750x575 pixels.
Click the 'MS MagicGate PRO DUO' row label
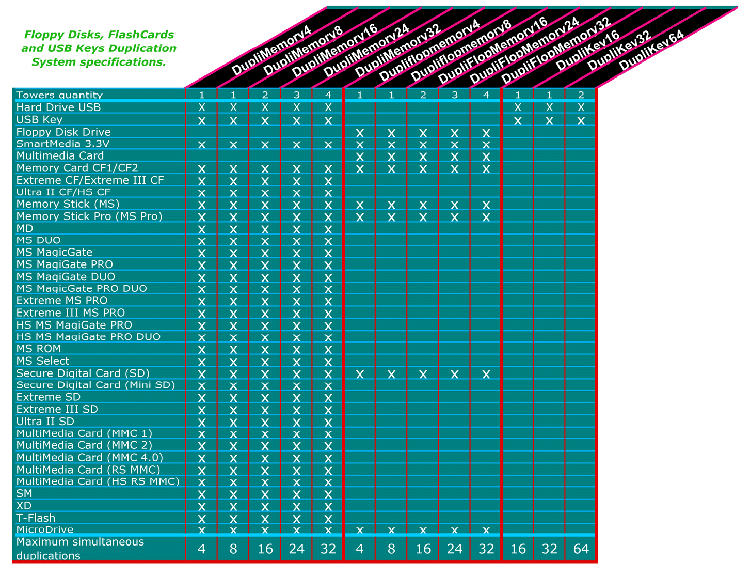pyautogui.click(x=81, y=288)
